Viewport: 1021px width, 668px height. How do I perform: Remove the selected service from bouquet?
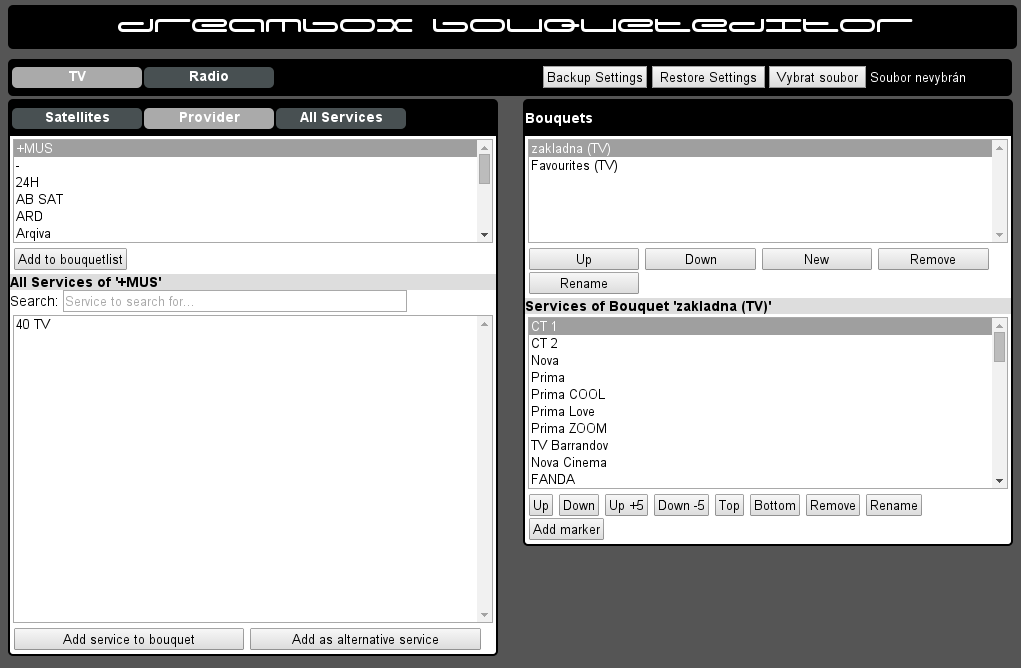point(833,505)
